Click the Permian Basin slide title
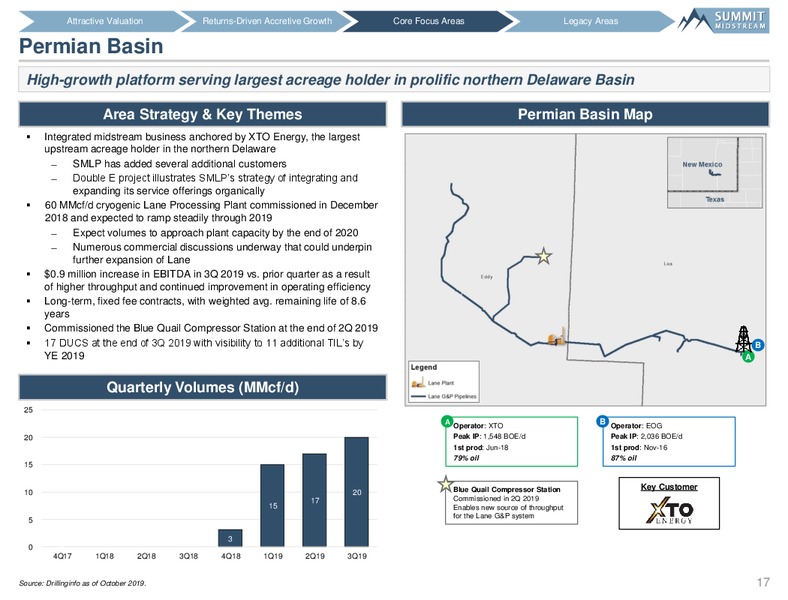The width and height of the screenshot is (788, 600). point(91,46)
